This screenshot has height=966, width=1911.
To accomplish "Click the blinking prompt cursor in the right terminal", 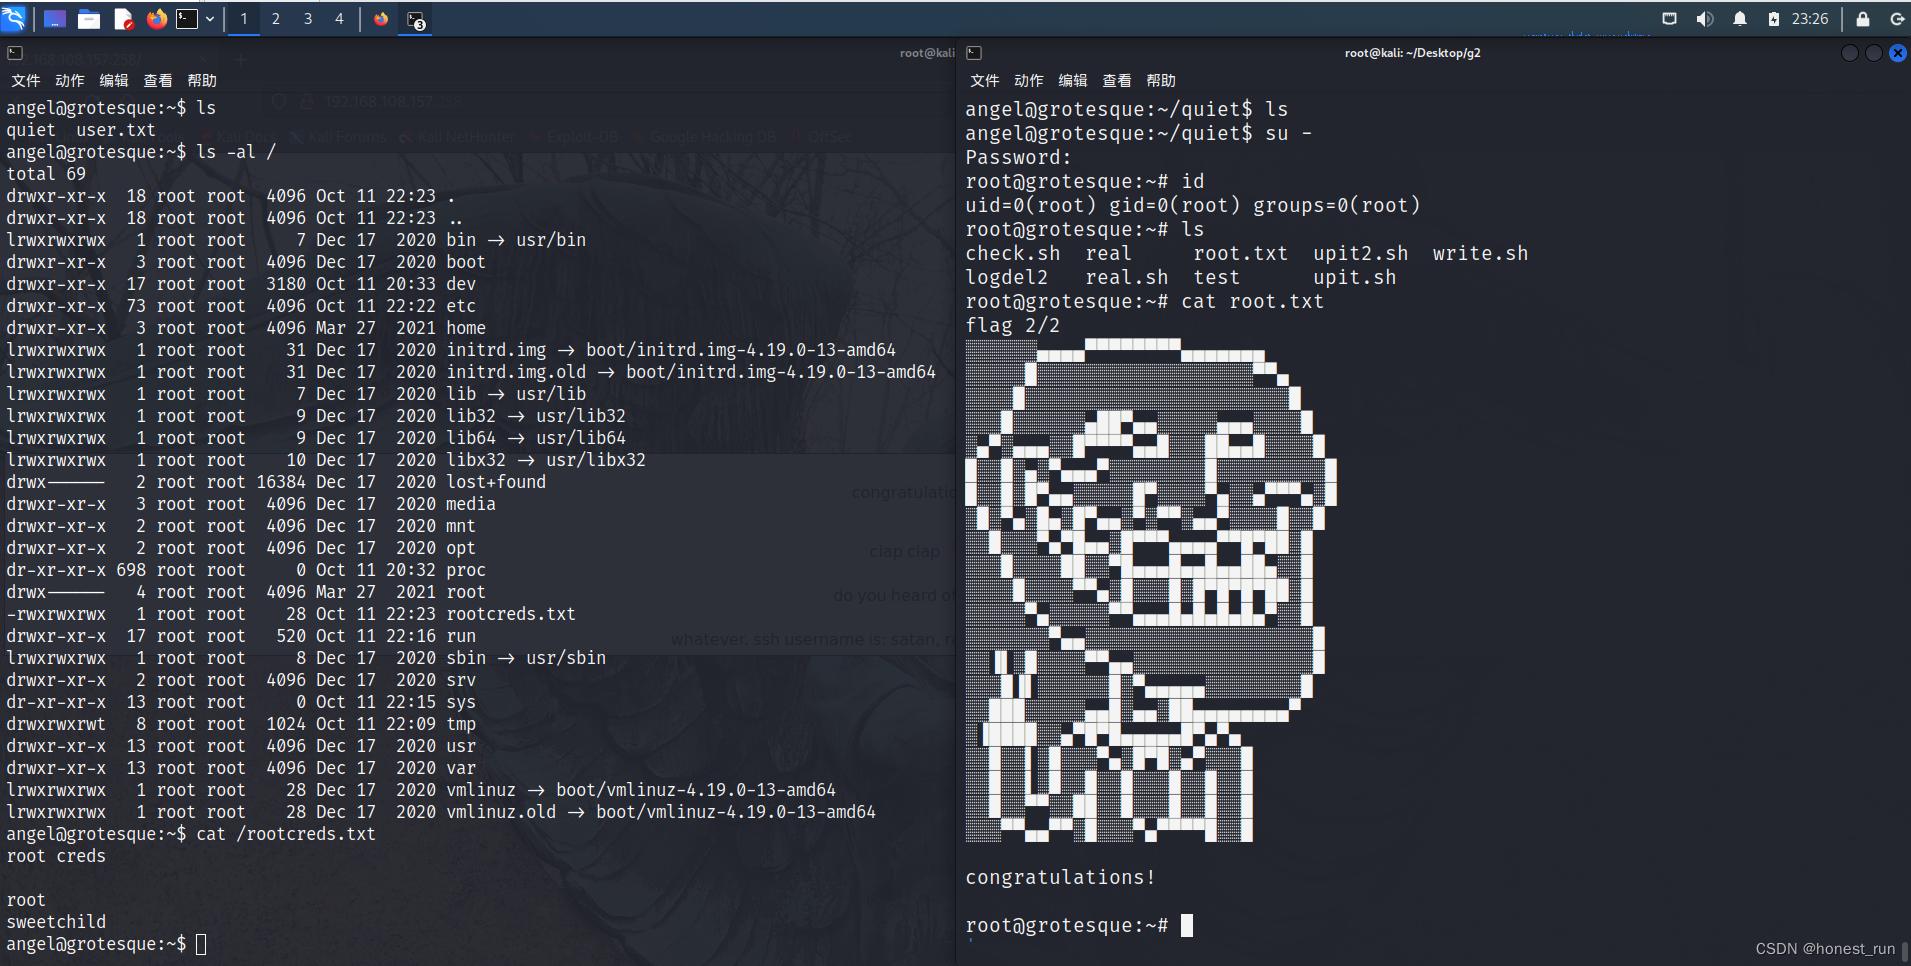I will tap(1188, 925).
